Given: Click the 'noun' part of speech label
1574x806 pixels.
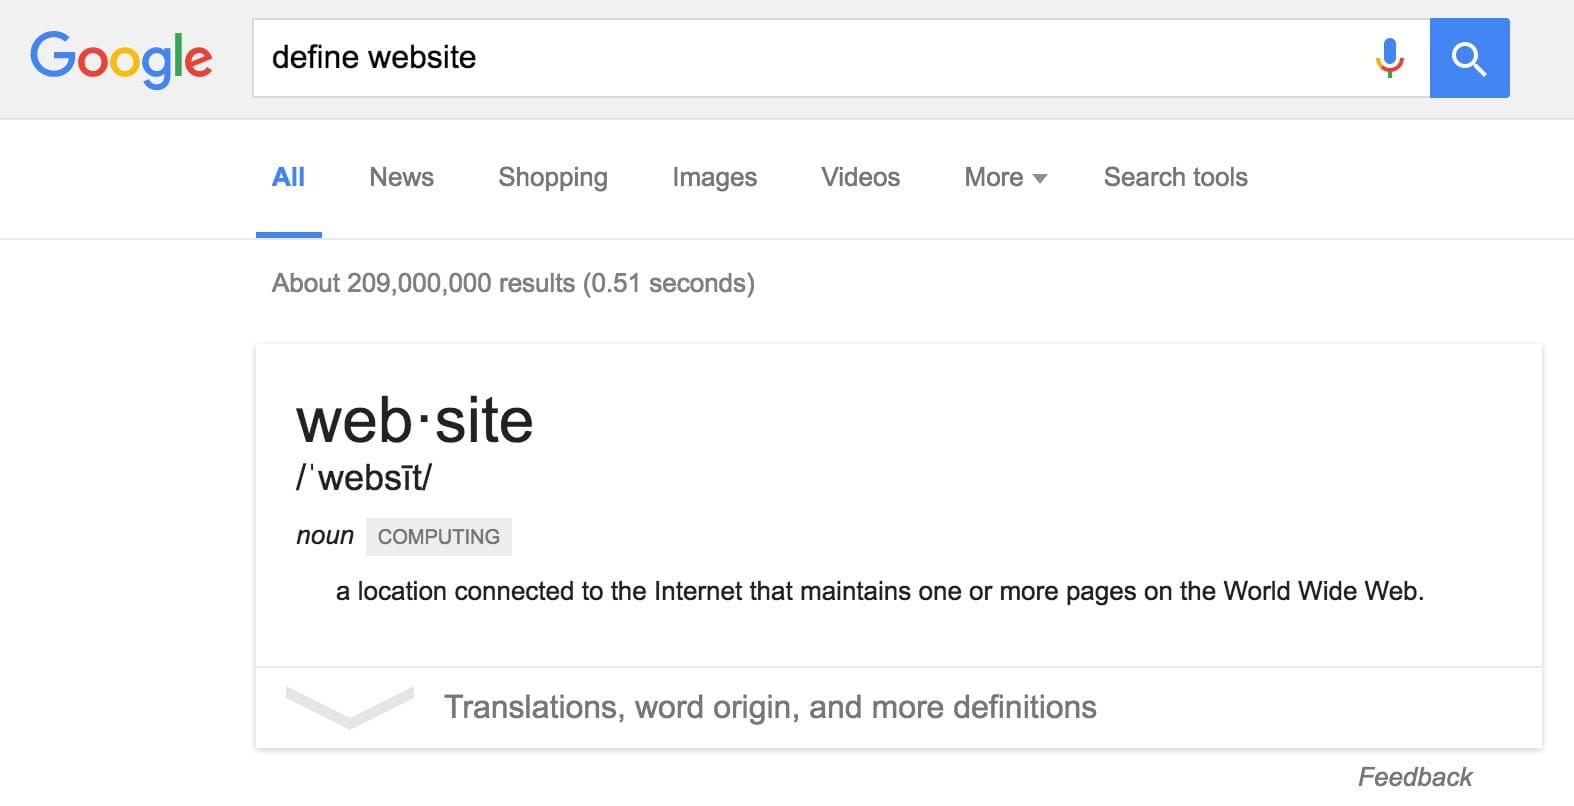Looking at the screenshot, I should 325,536.
